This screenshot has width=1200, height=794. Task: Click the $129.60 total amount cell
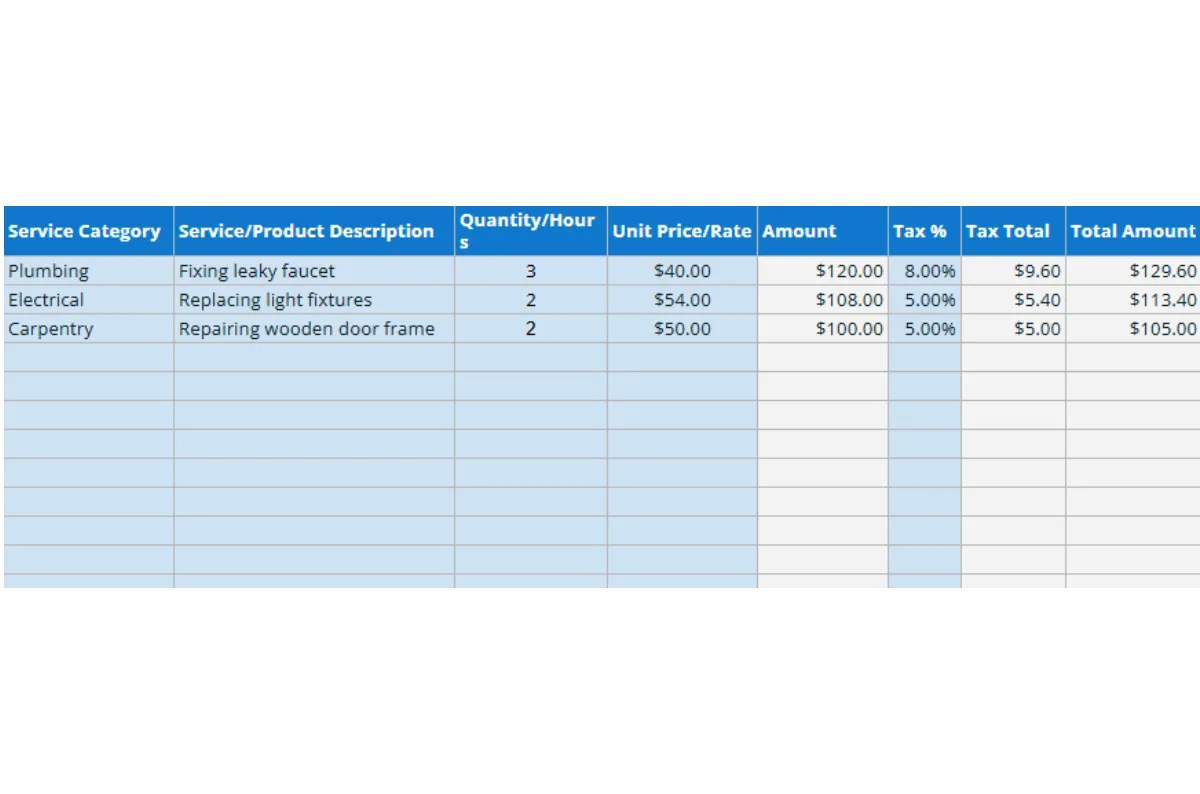pos(1133,271)
